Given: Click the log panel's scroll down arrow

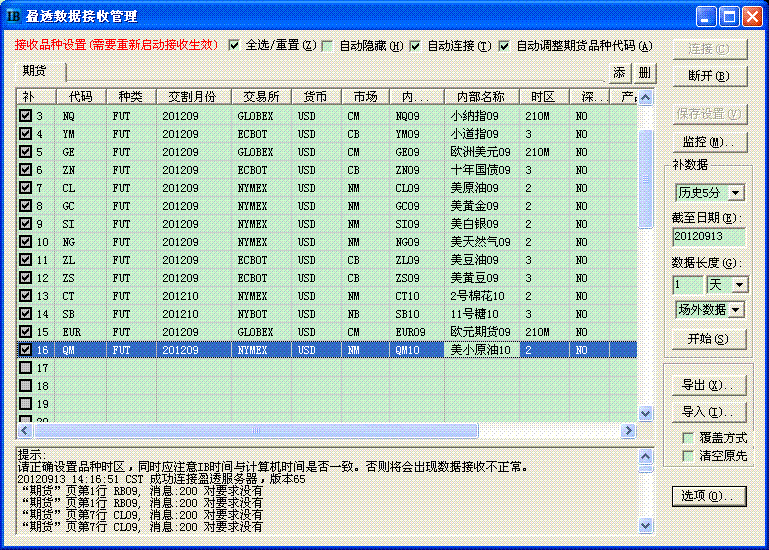Looking at the screenshot, I should click(x=645, y=525).
